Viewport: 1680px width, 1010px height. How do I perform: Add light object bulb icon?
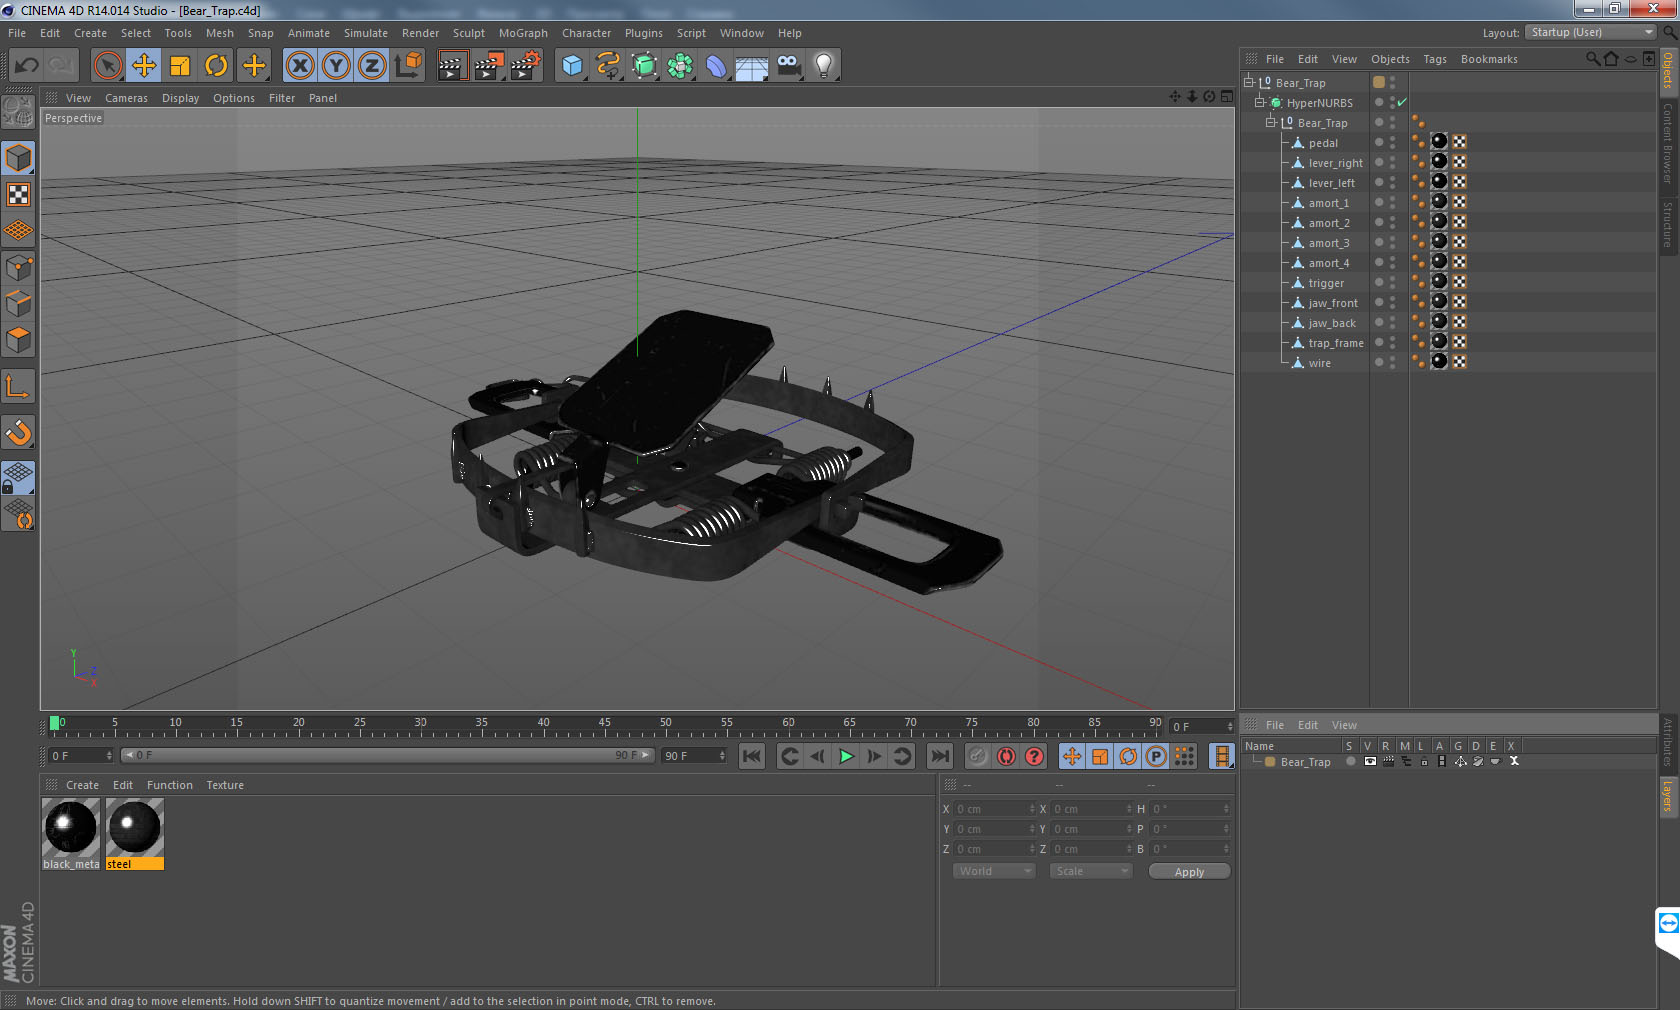pos(824,66)
